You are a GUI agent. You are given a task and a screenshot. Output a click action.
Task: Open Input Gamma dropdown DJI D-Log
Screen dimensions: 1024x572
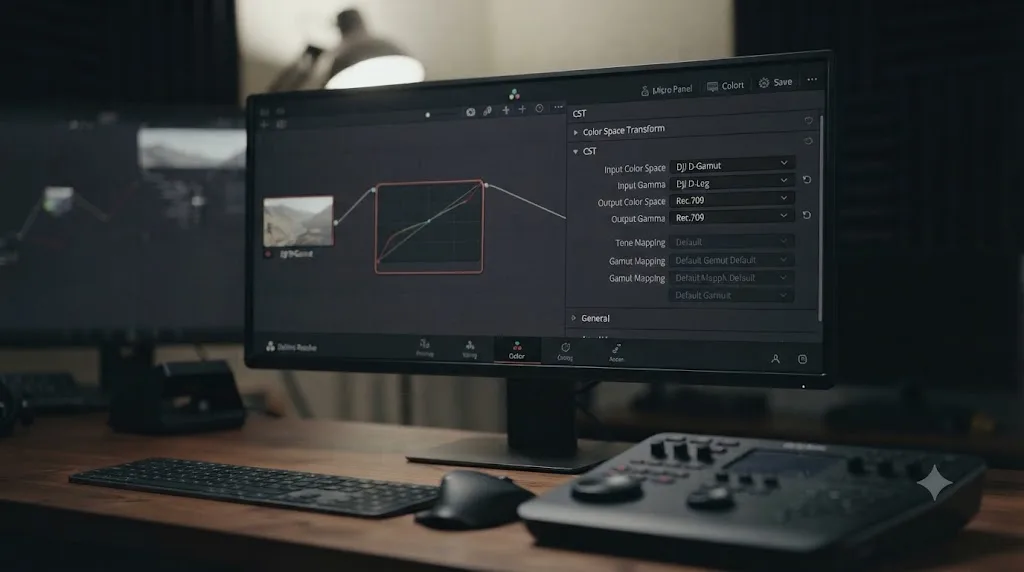pos(732,182)
